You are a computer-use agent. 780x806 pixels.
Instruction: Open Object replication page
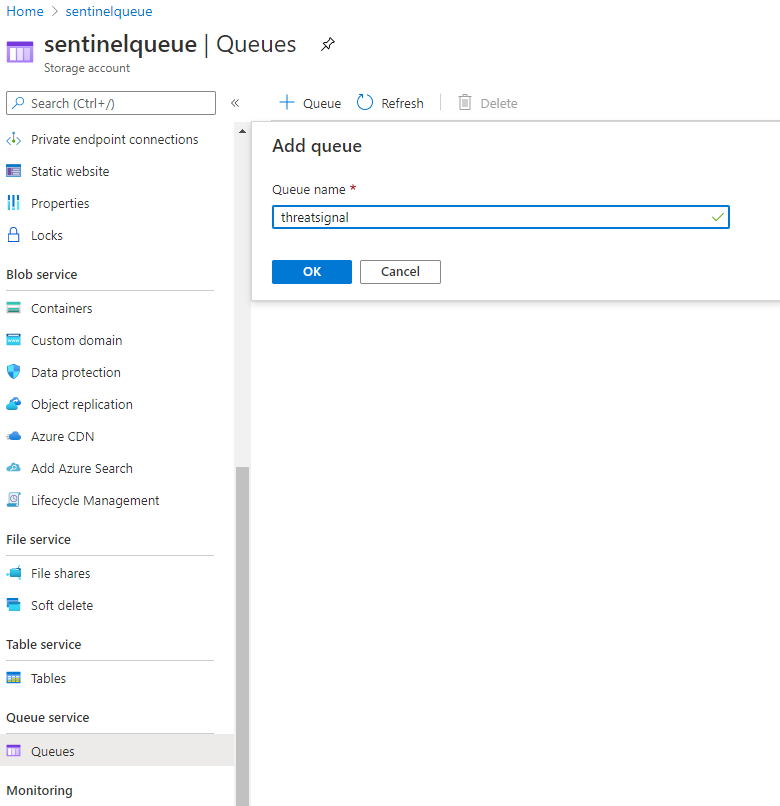point(82,405)
